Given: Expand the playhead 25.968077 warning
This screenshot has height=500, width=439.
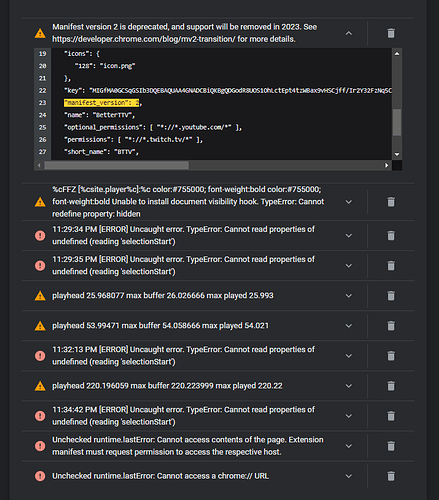Looking at the screenshot, I should 349,295.
